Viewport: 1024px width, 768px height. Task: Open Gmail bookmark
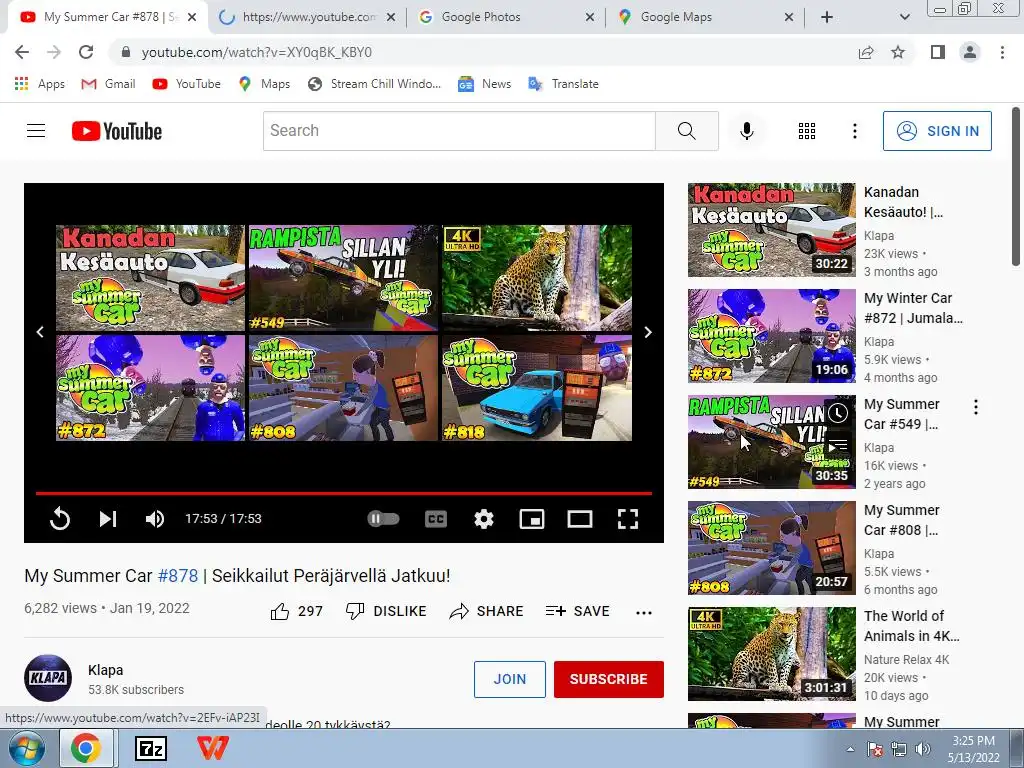[x=108, y=84]
